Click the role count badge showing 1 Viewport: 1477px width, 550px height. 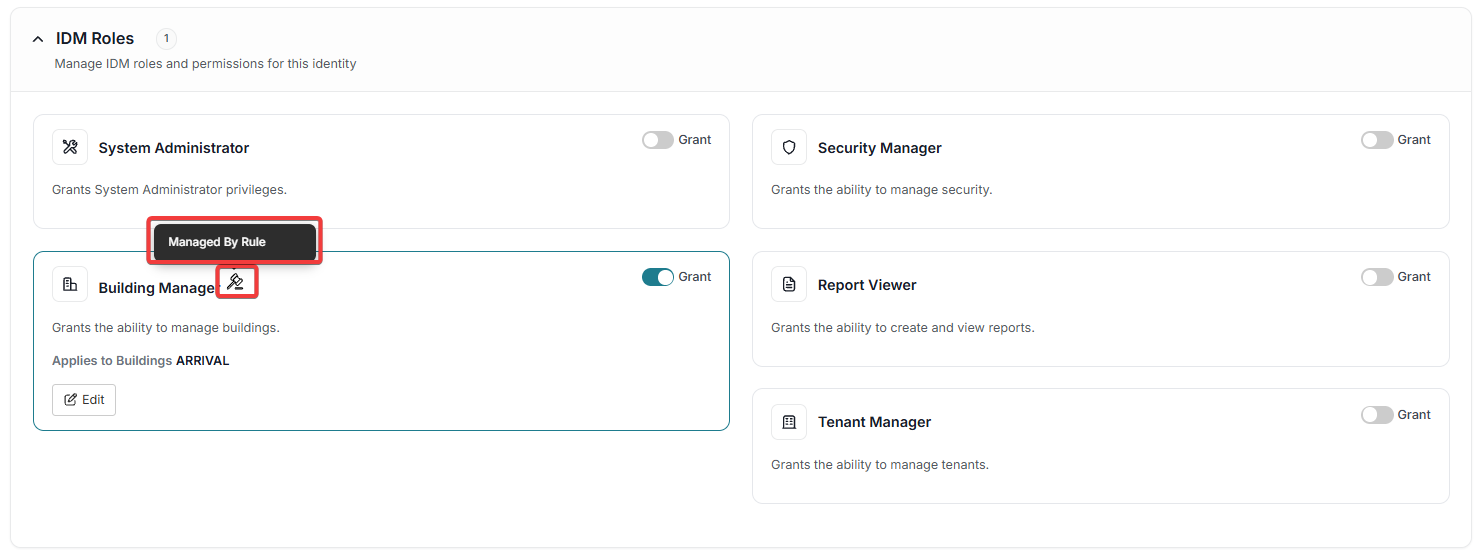point(166,39)
